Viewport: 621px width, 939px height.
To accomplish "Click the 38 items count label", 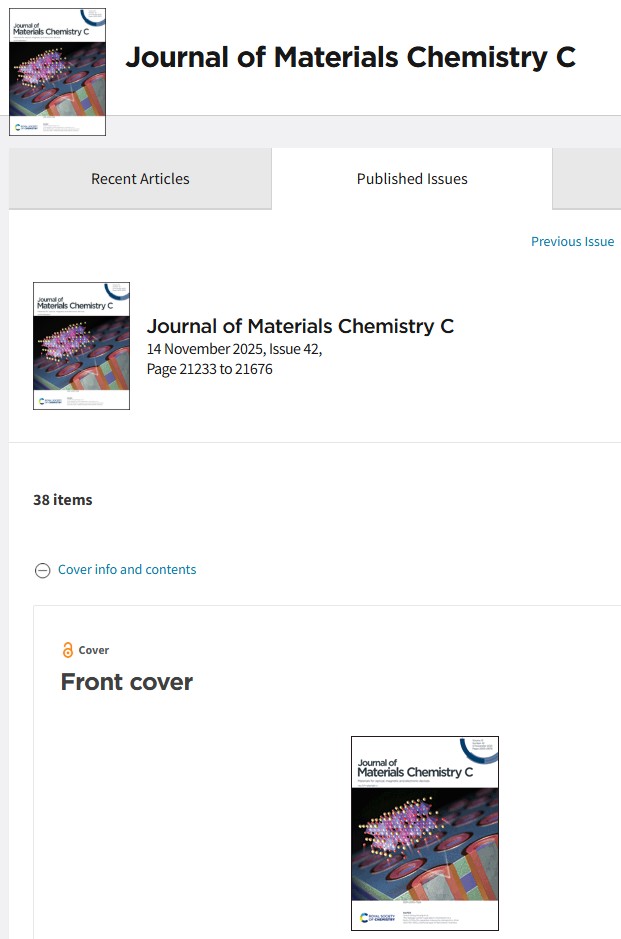I will coord(63,499).
